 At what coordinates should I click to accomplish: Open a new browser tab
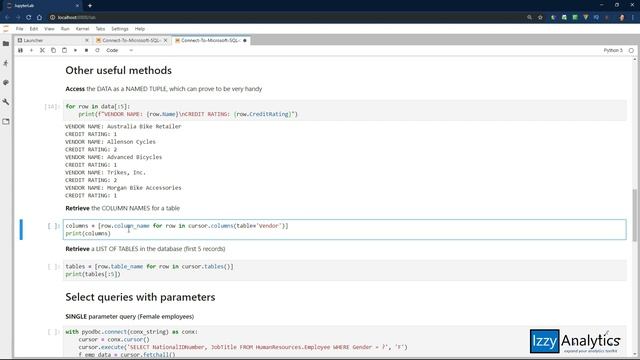(x=90, y=6)
